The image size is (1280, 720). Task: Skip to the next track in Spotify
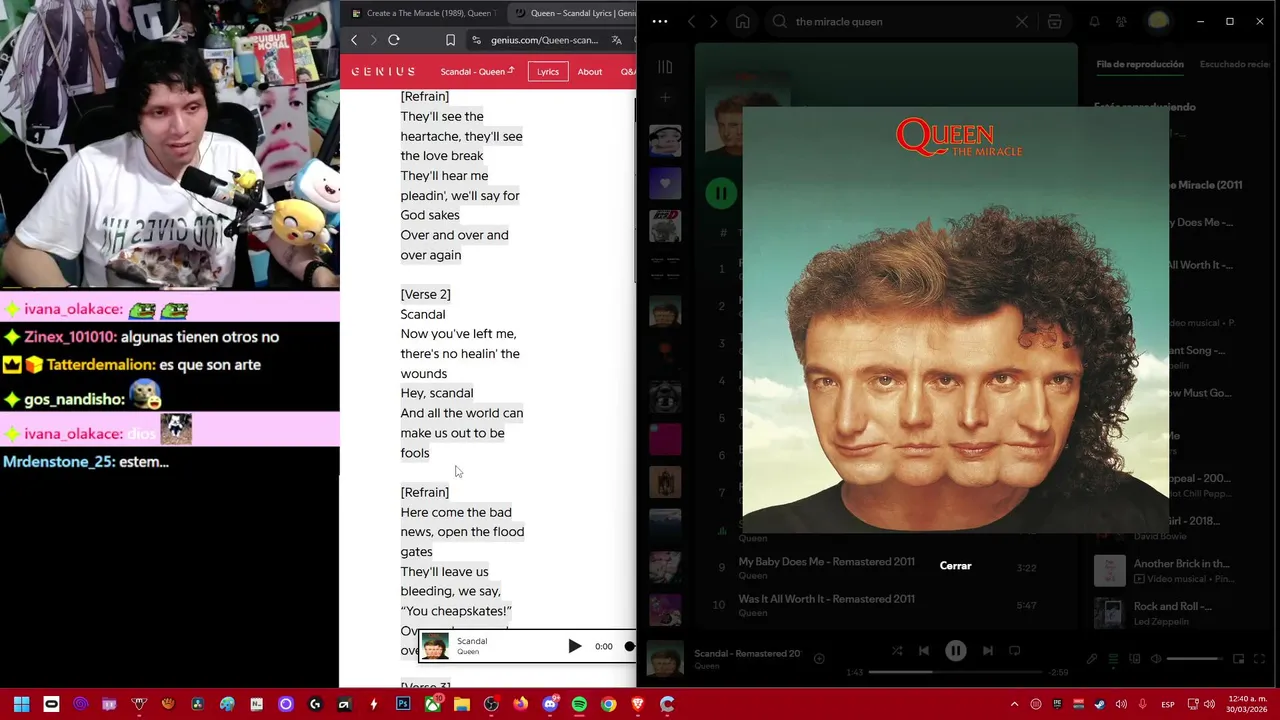tap(988, 651)
